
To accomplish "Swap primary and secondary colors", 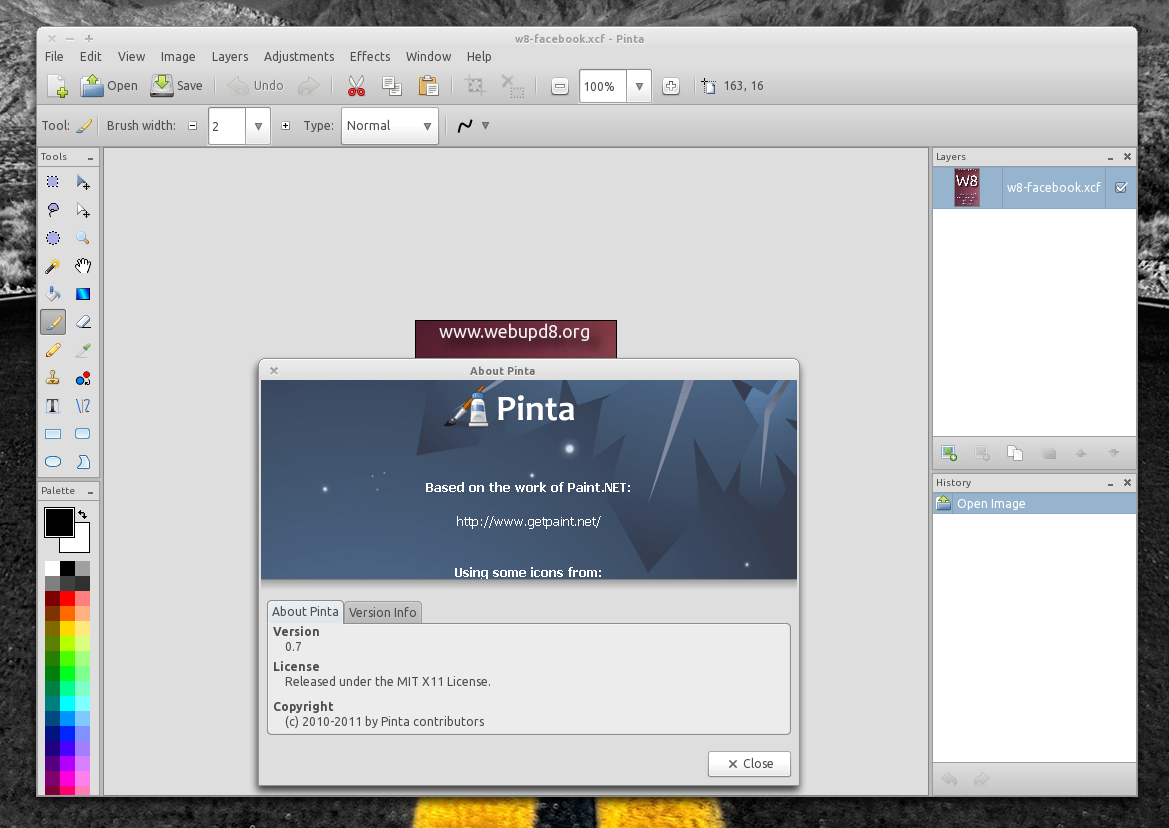I will coord(83,514).
